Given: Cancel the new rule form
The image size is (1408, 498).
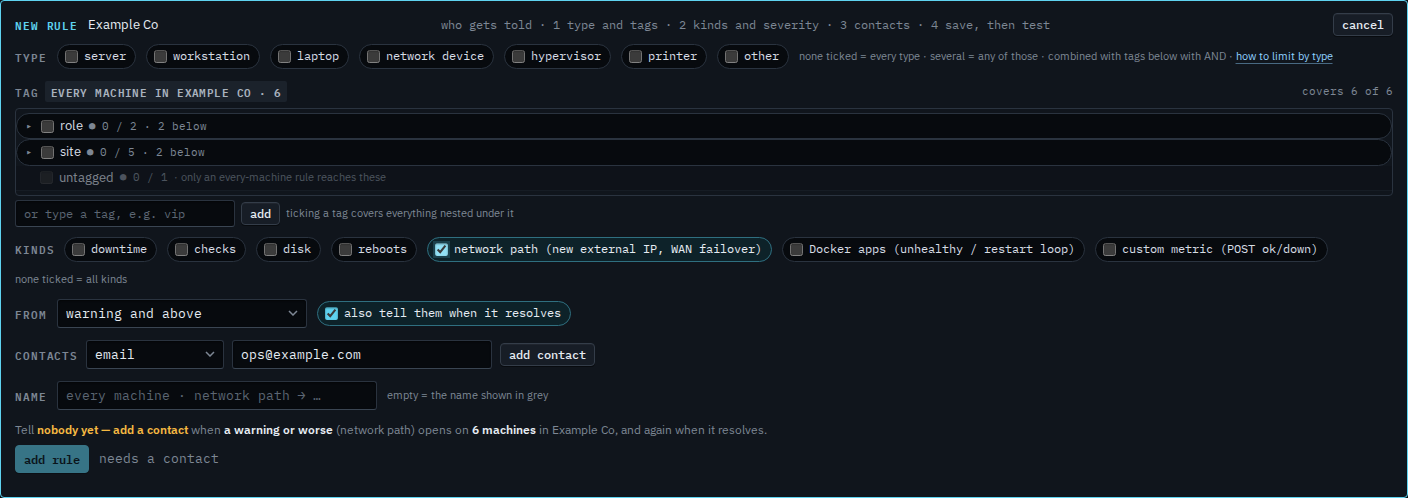Looking at the screenshot, I should point(1362,25).
